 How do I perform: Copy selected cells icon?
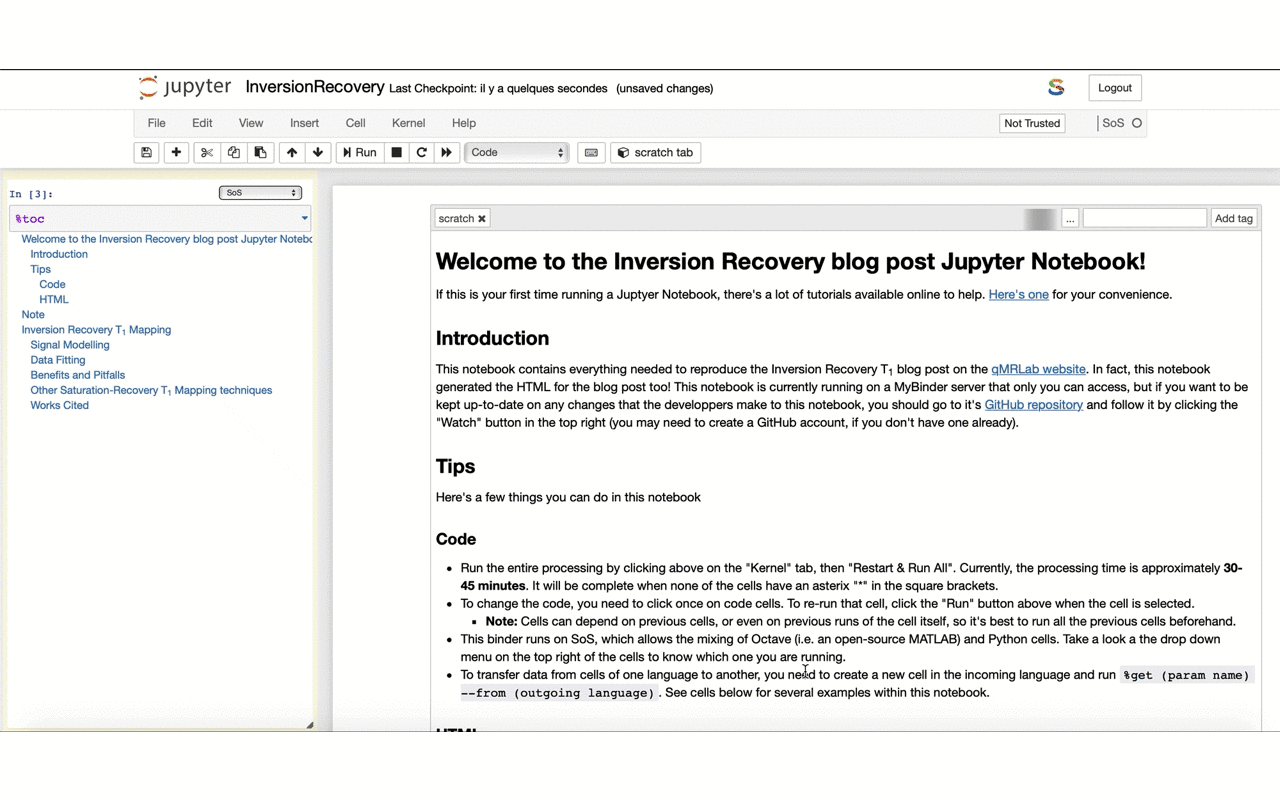coord(233,153)
